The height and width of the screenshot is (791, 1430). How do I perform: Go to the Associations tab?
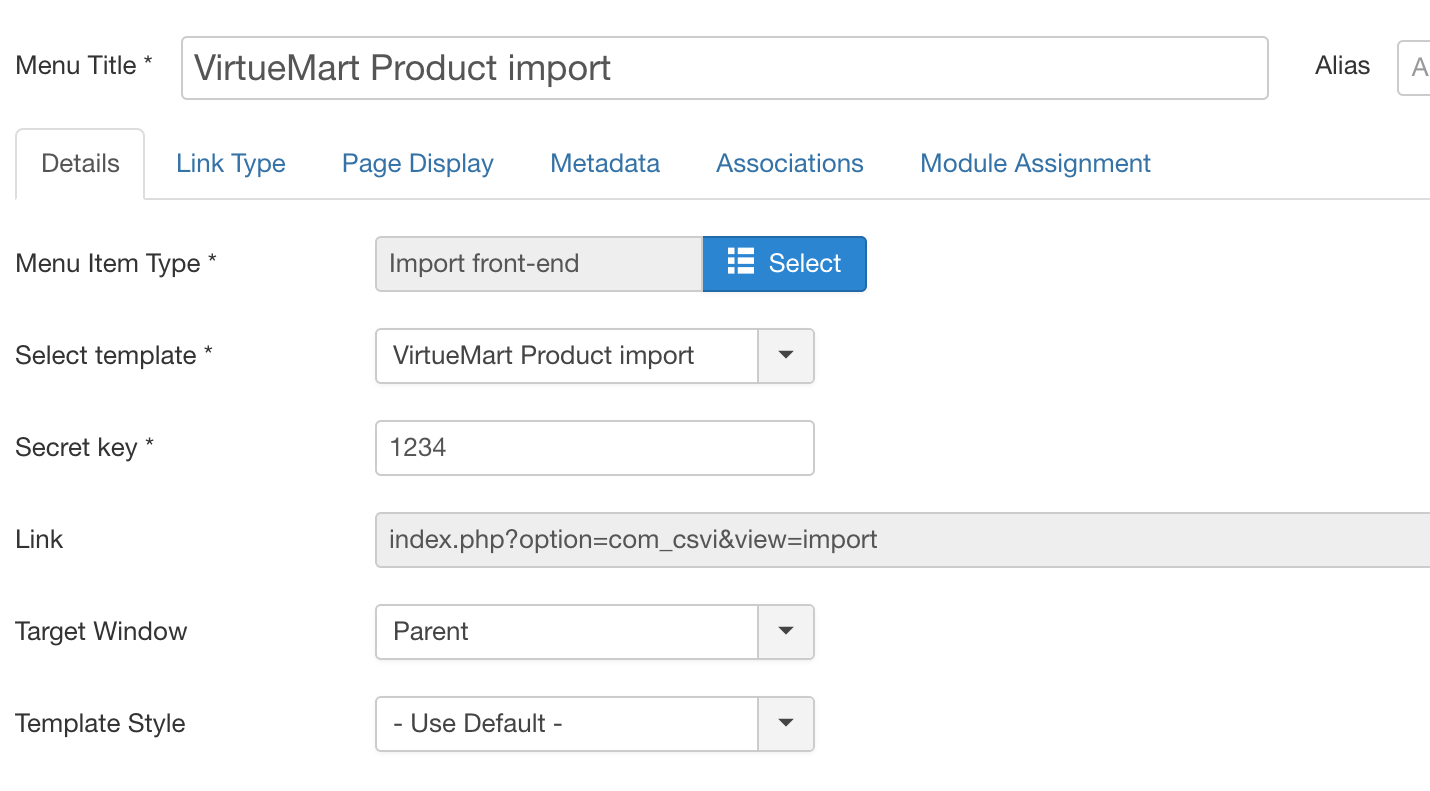790,164
